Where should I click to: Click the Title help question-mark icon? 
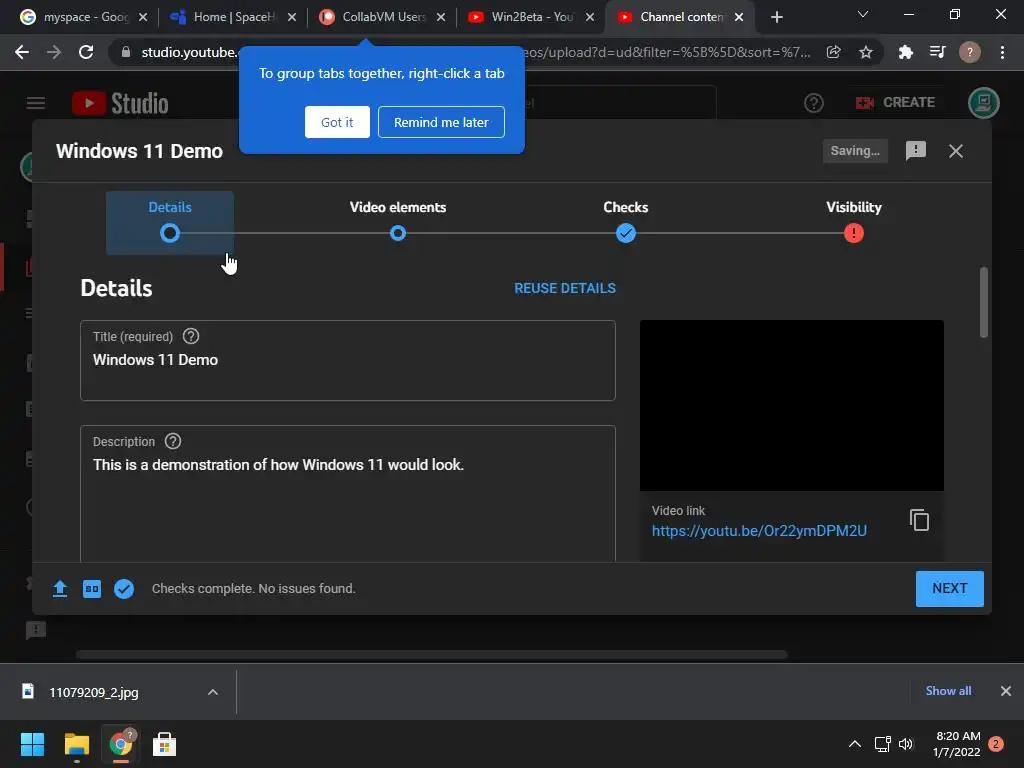tap(191, 336)
